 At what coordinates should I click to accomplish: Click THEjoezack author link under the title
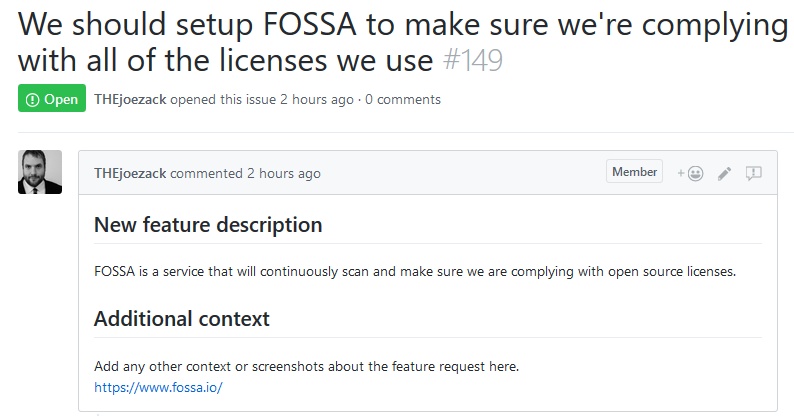pos(130,99)
